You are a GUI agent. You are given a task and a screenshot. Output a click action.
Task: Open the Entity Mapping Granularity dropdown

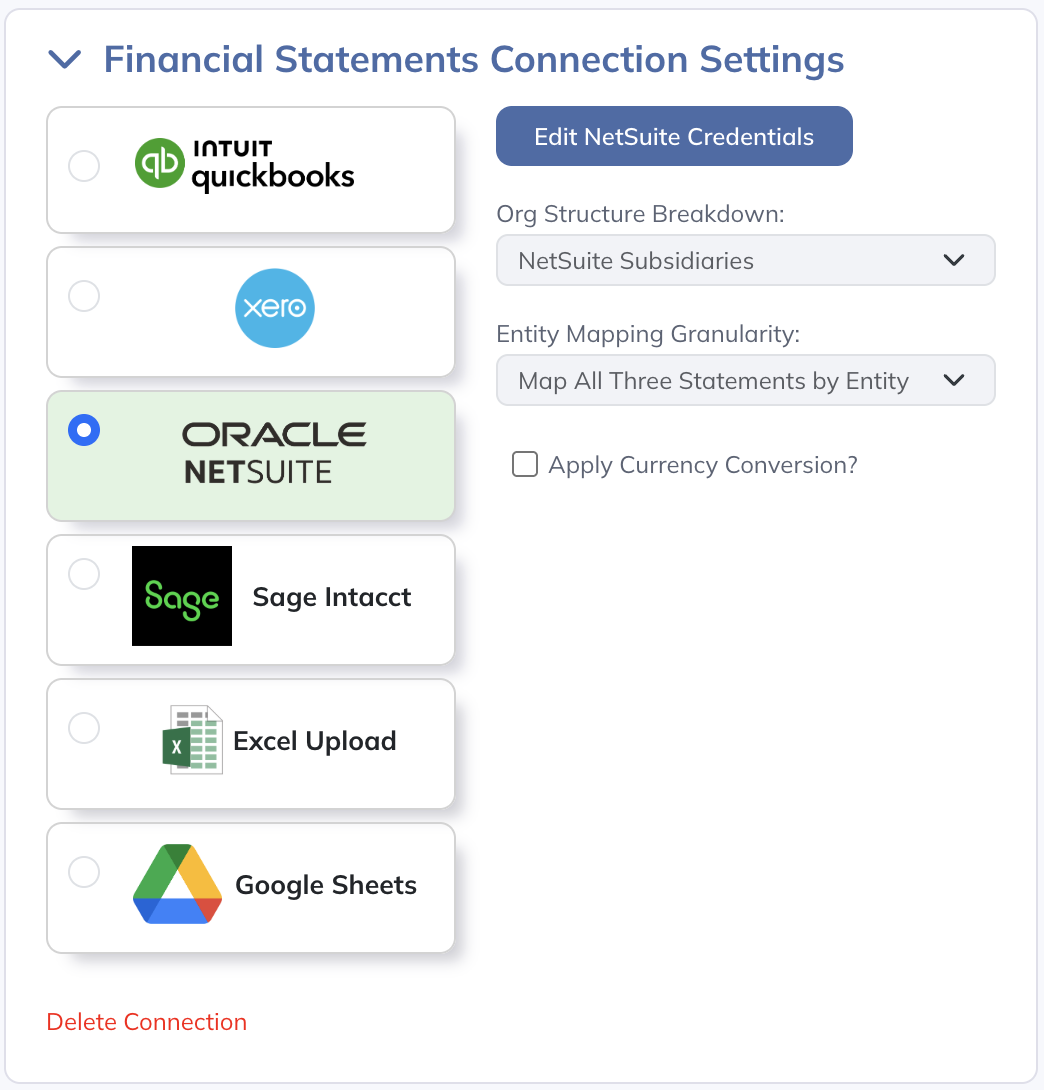745,381
